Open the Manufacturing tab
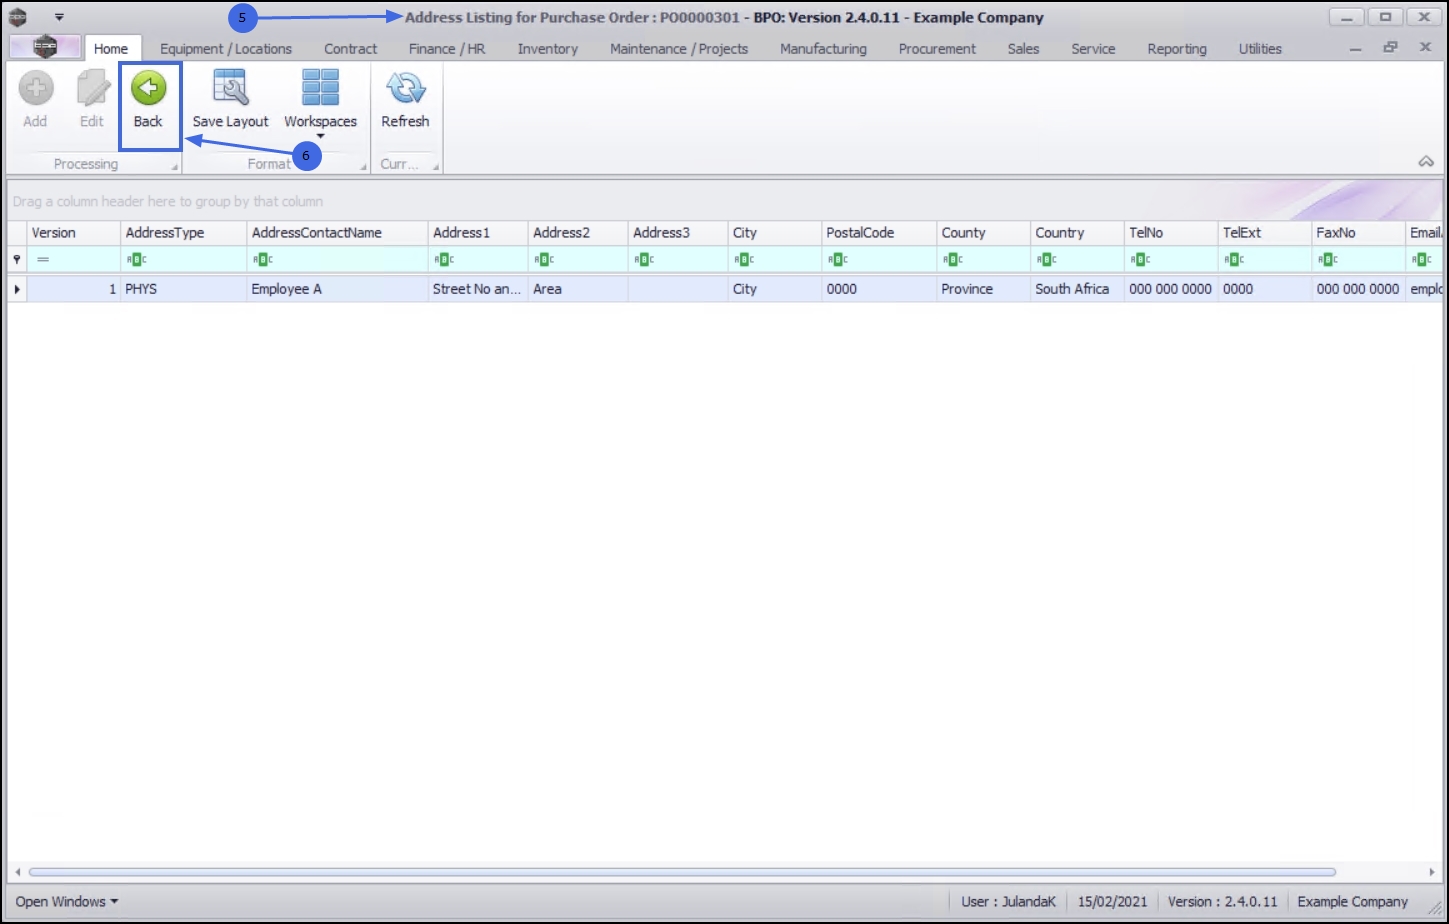This screenshot has height=924, width=1449. click(823, 48)
